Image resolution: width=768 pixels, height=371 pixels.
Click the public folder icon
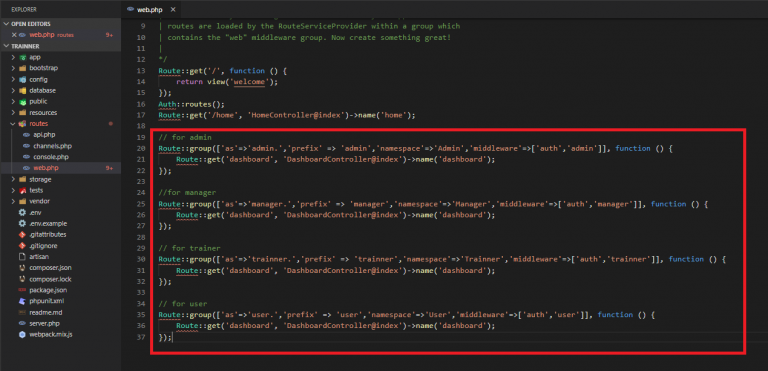tap(22, 101)
